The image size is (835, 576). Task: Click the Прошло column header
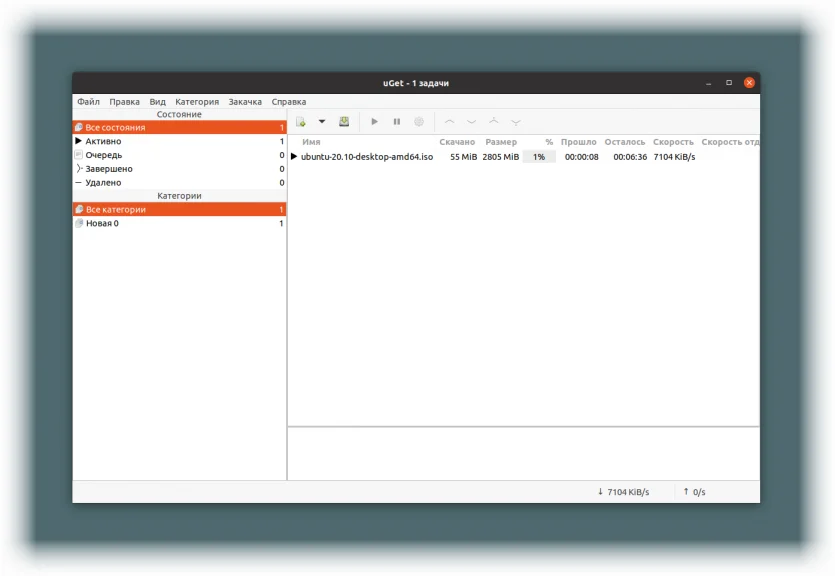click(578, 142)
